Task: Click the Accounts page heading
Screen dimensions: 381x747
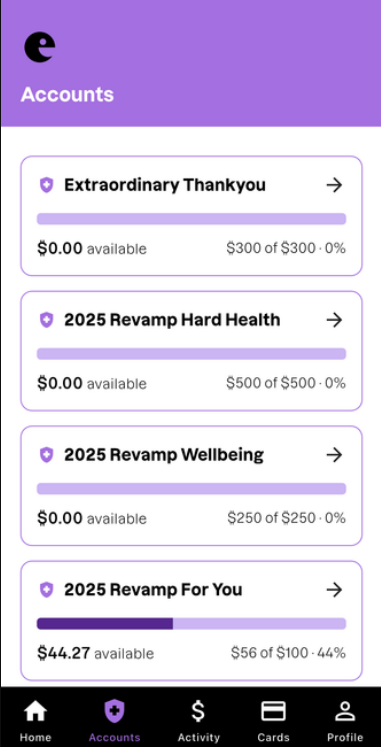Action: tap(67, 94)
